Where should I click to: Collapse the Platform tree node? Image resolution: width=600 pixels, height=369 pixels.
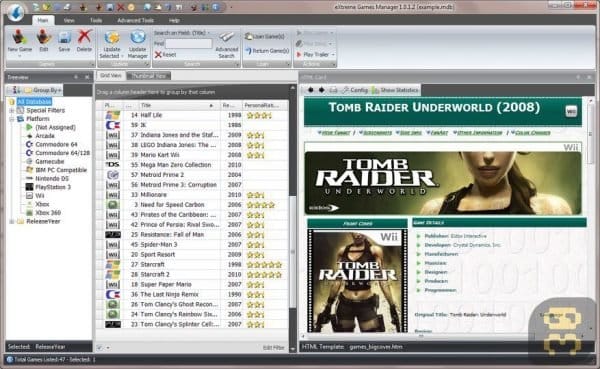(x=12, y=119)
